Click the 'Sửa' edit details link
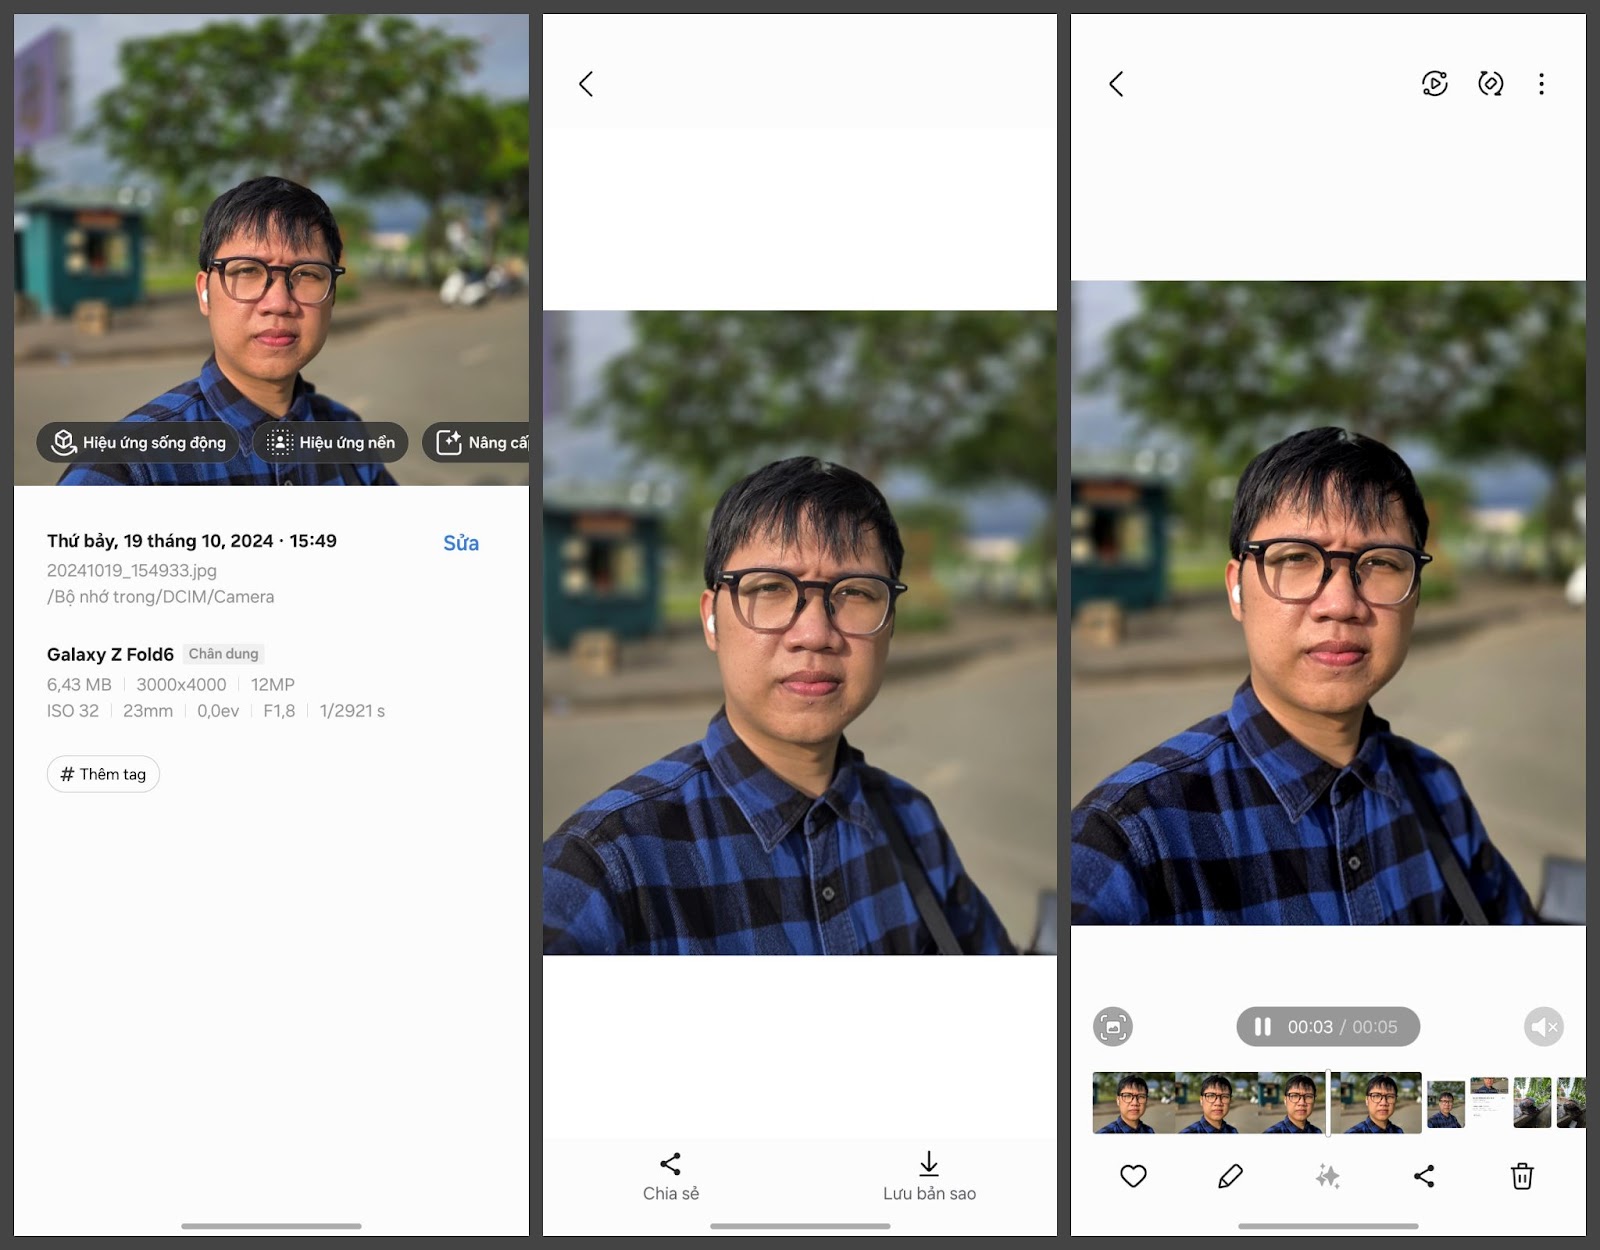This screenshot has width=1600, height=1250. tap(461, 543)
